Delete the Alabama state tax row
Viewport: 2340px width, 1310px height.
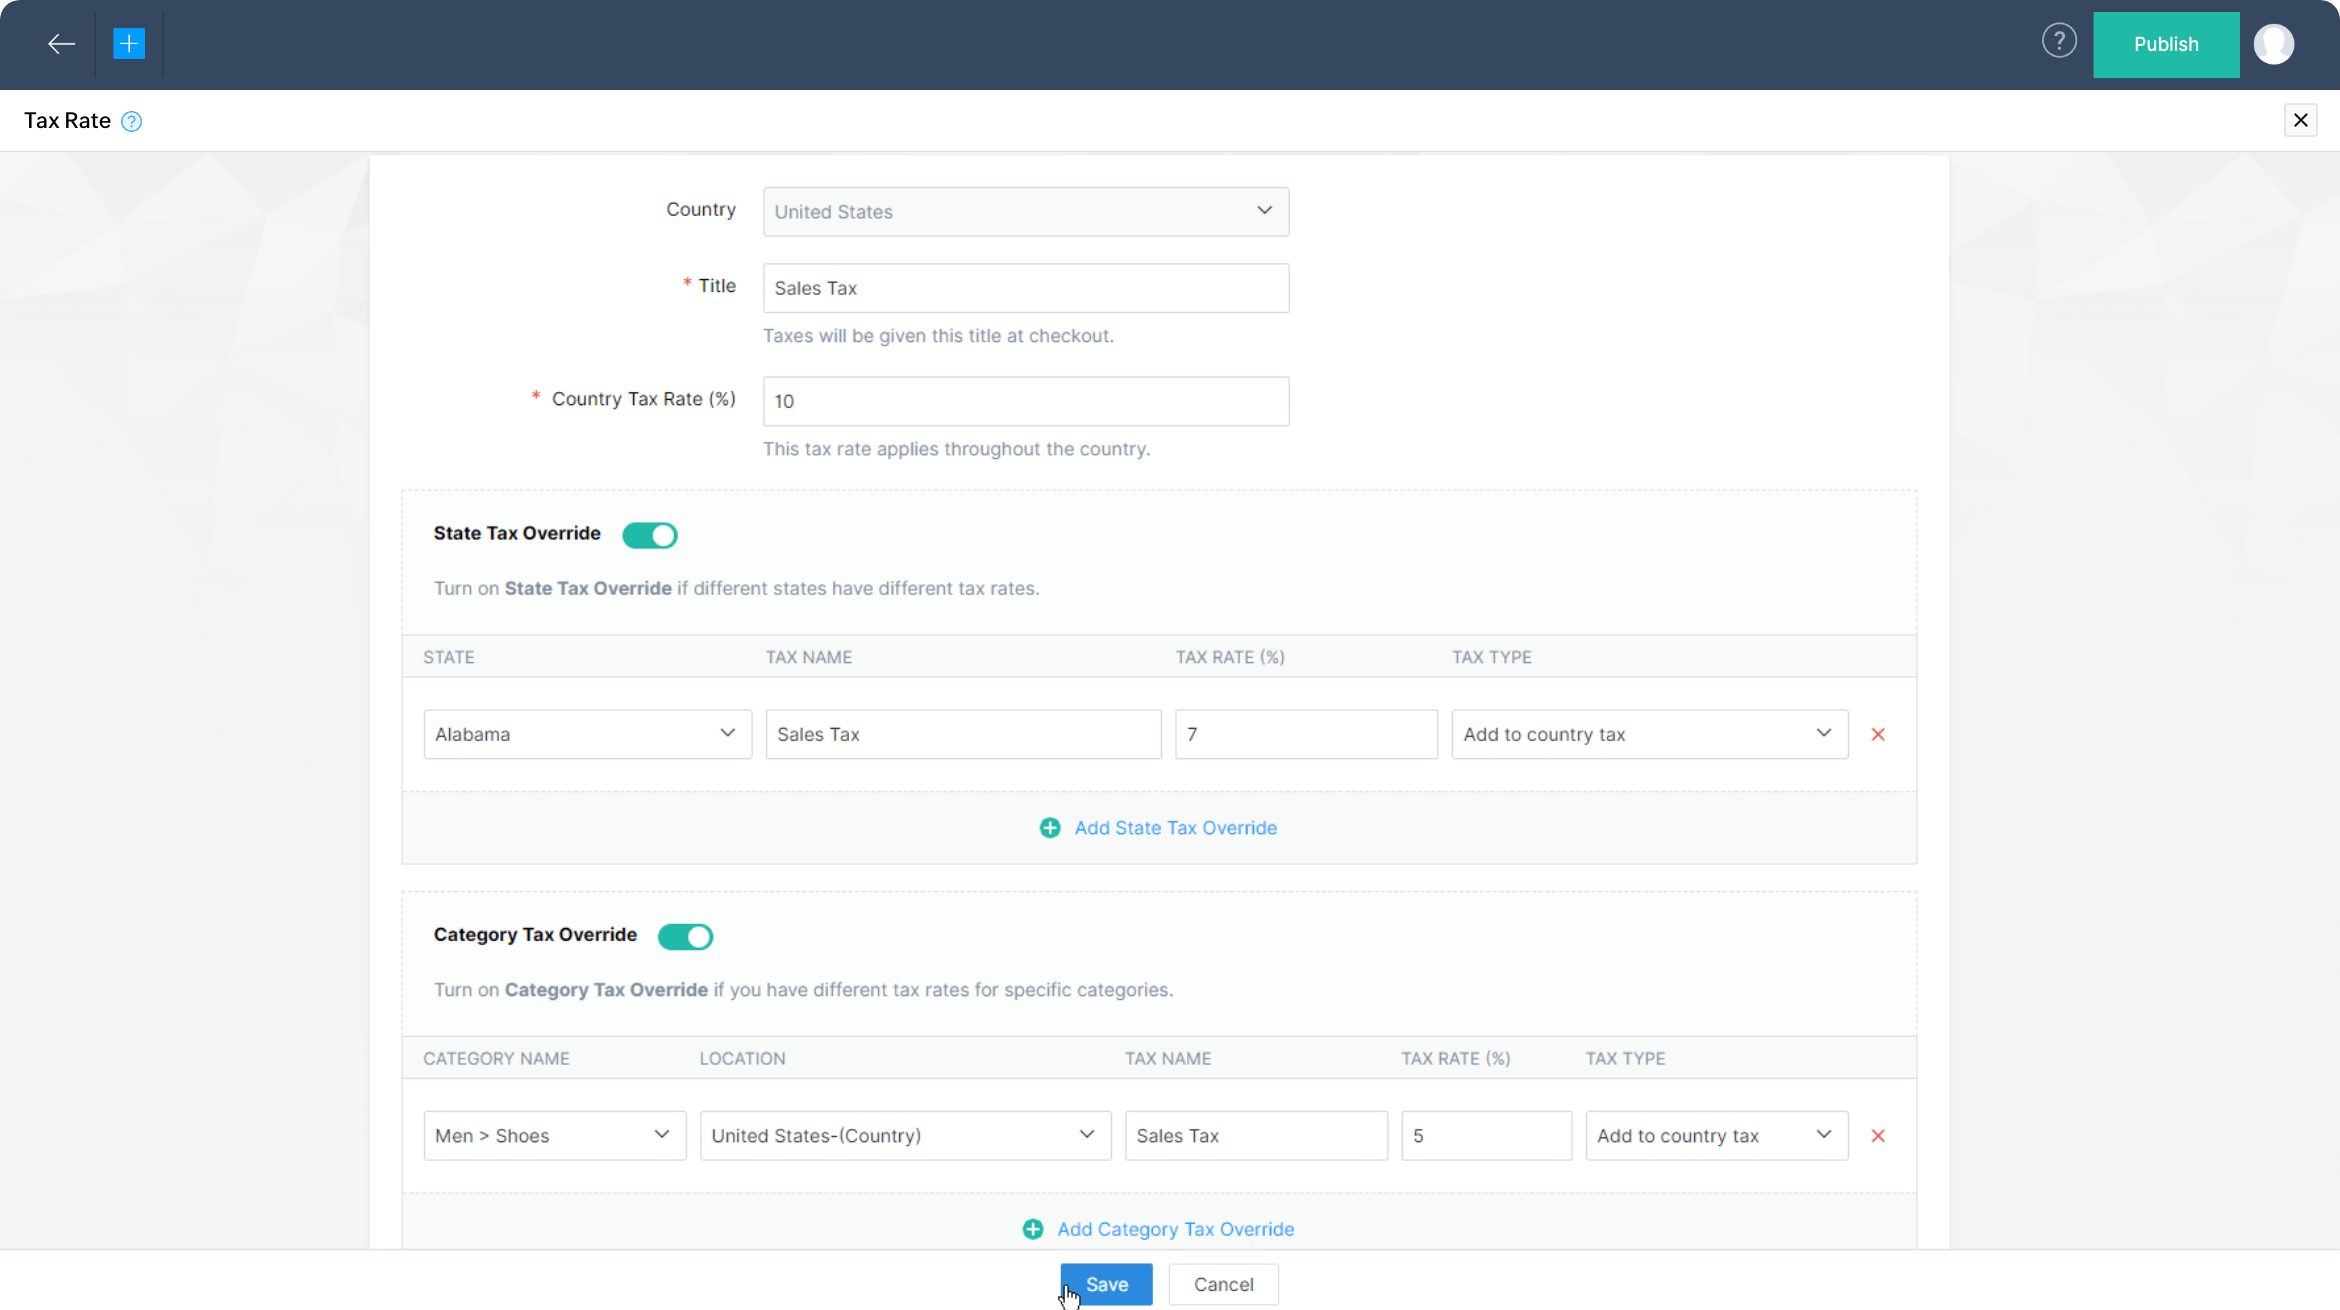coord(1878,735)
